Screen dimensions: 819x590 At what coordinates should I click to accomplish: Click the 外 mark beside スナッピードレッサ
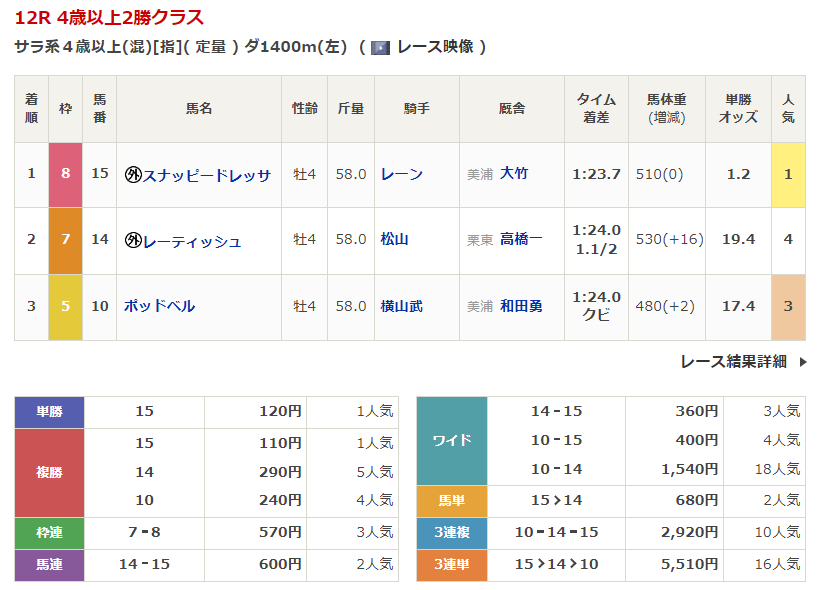133,175
